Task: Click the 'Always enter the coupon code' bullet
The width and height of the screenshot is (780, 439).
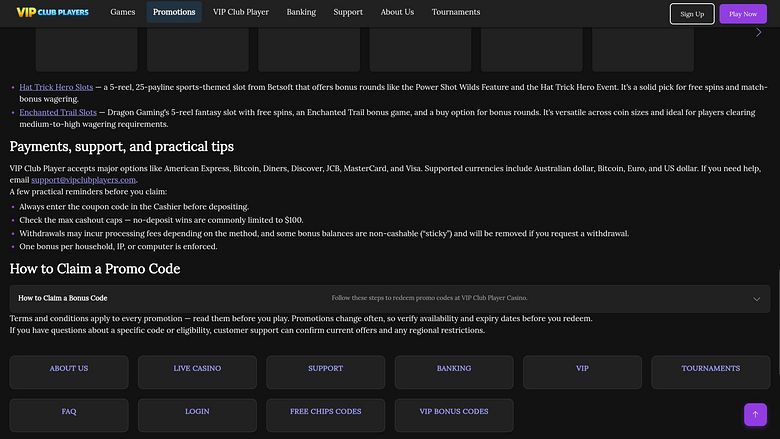Action: click(x=134, y=207)
